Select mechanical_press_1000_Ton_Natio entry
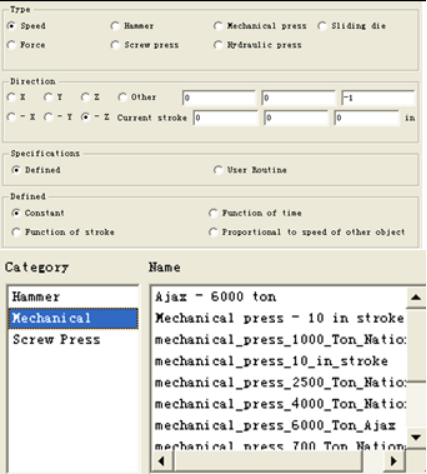The height and width of the screenshot is (474, 427). (x=279, y=340)
